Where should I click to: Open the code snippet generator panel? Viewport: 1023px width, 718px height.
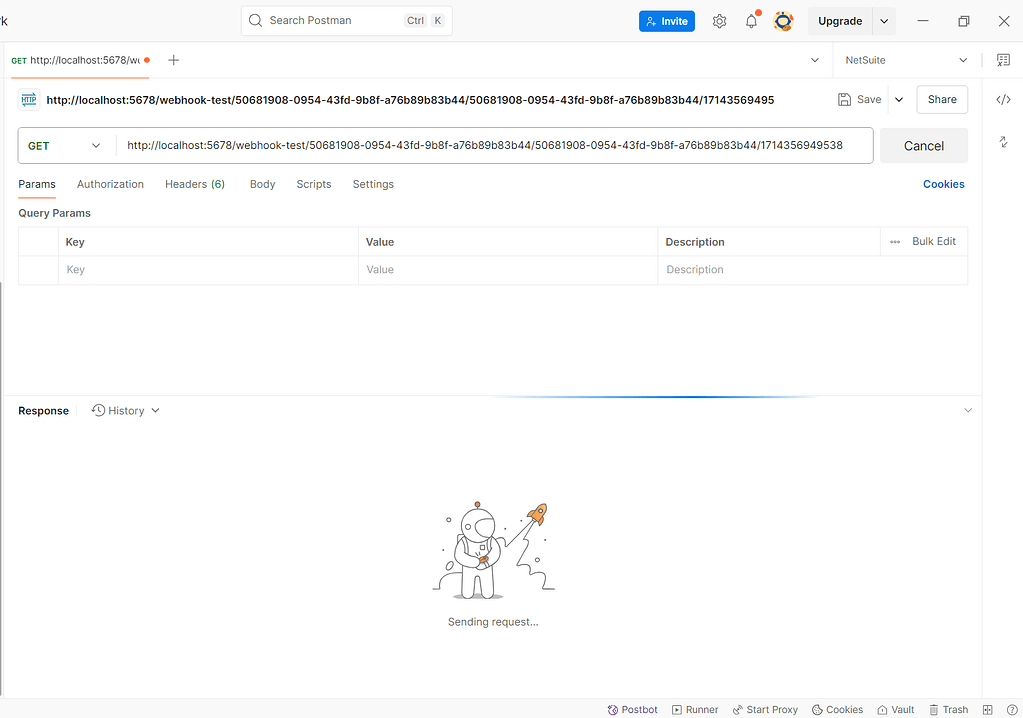point(1003,99)
